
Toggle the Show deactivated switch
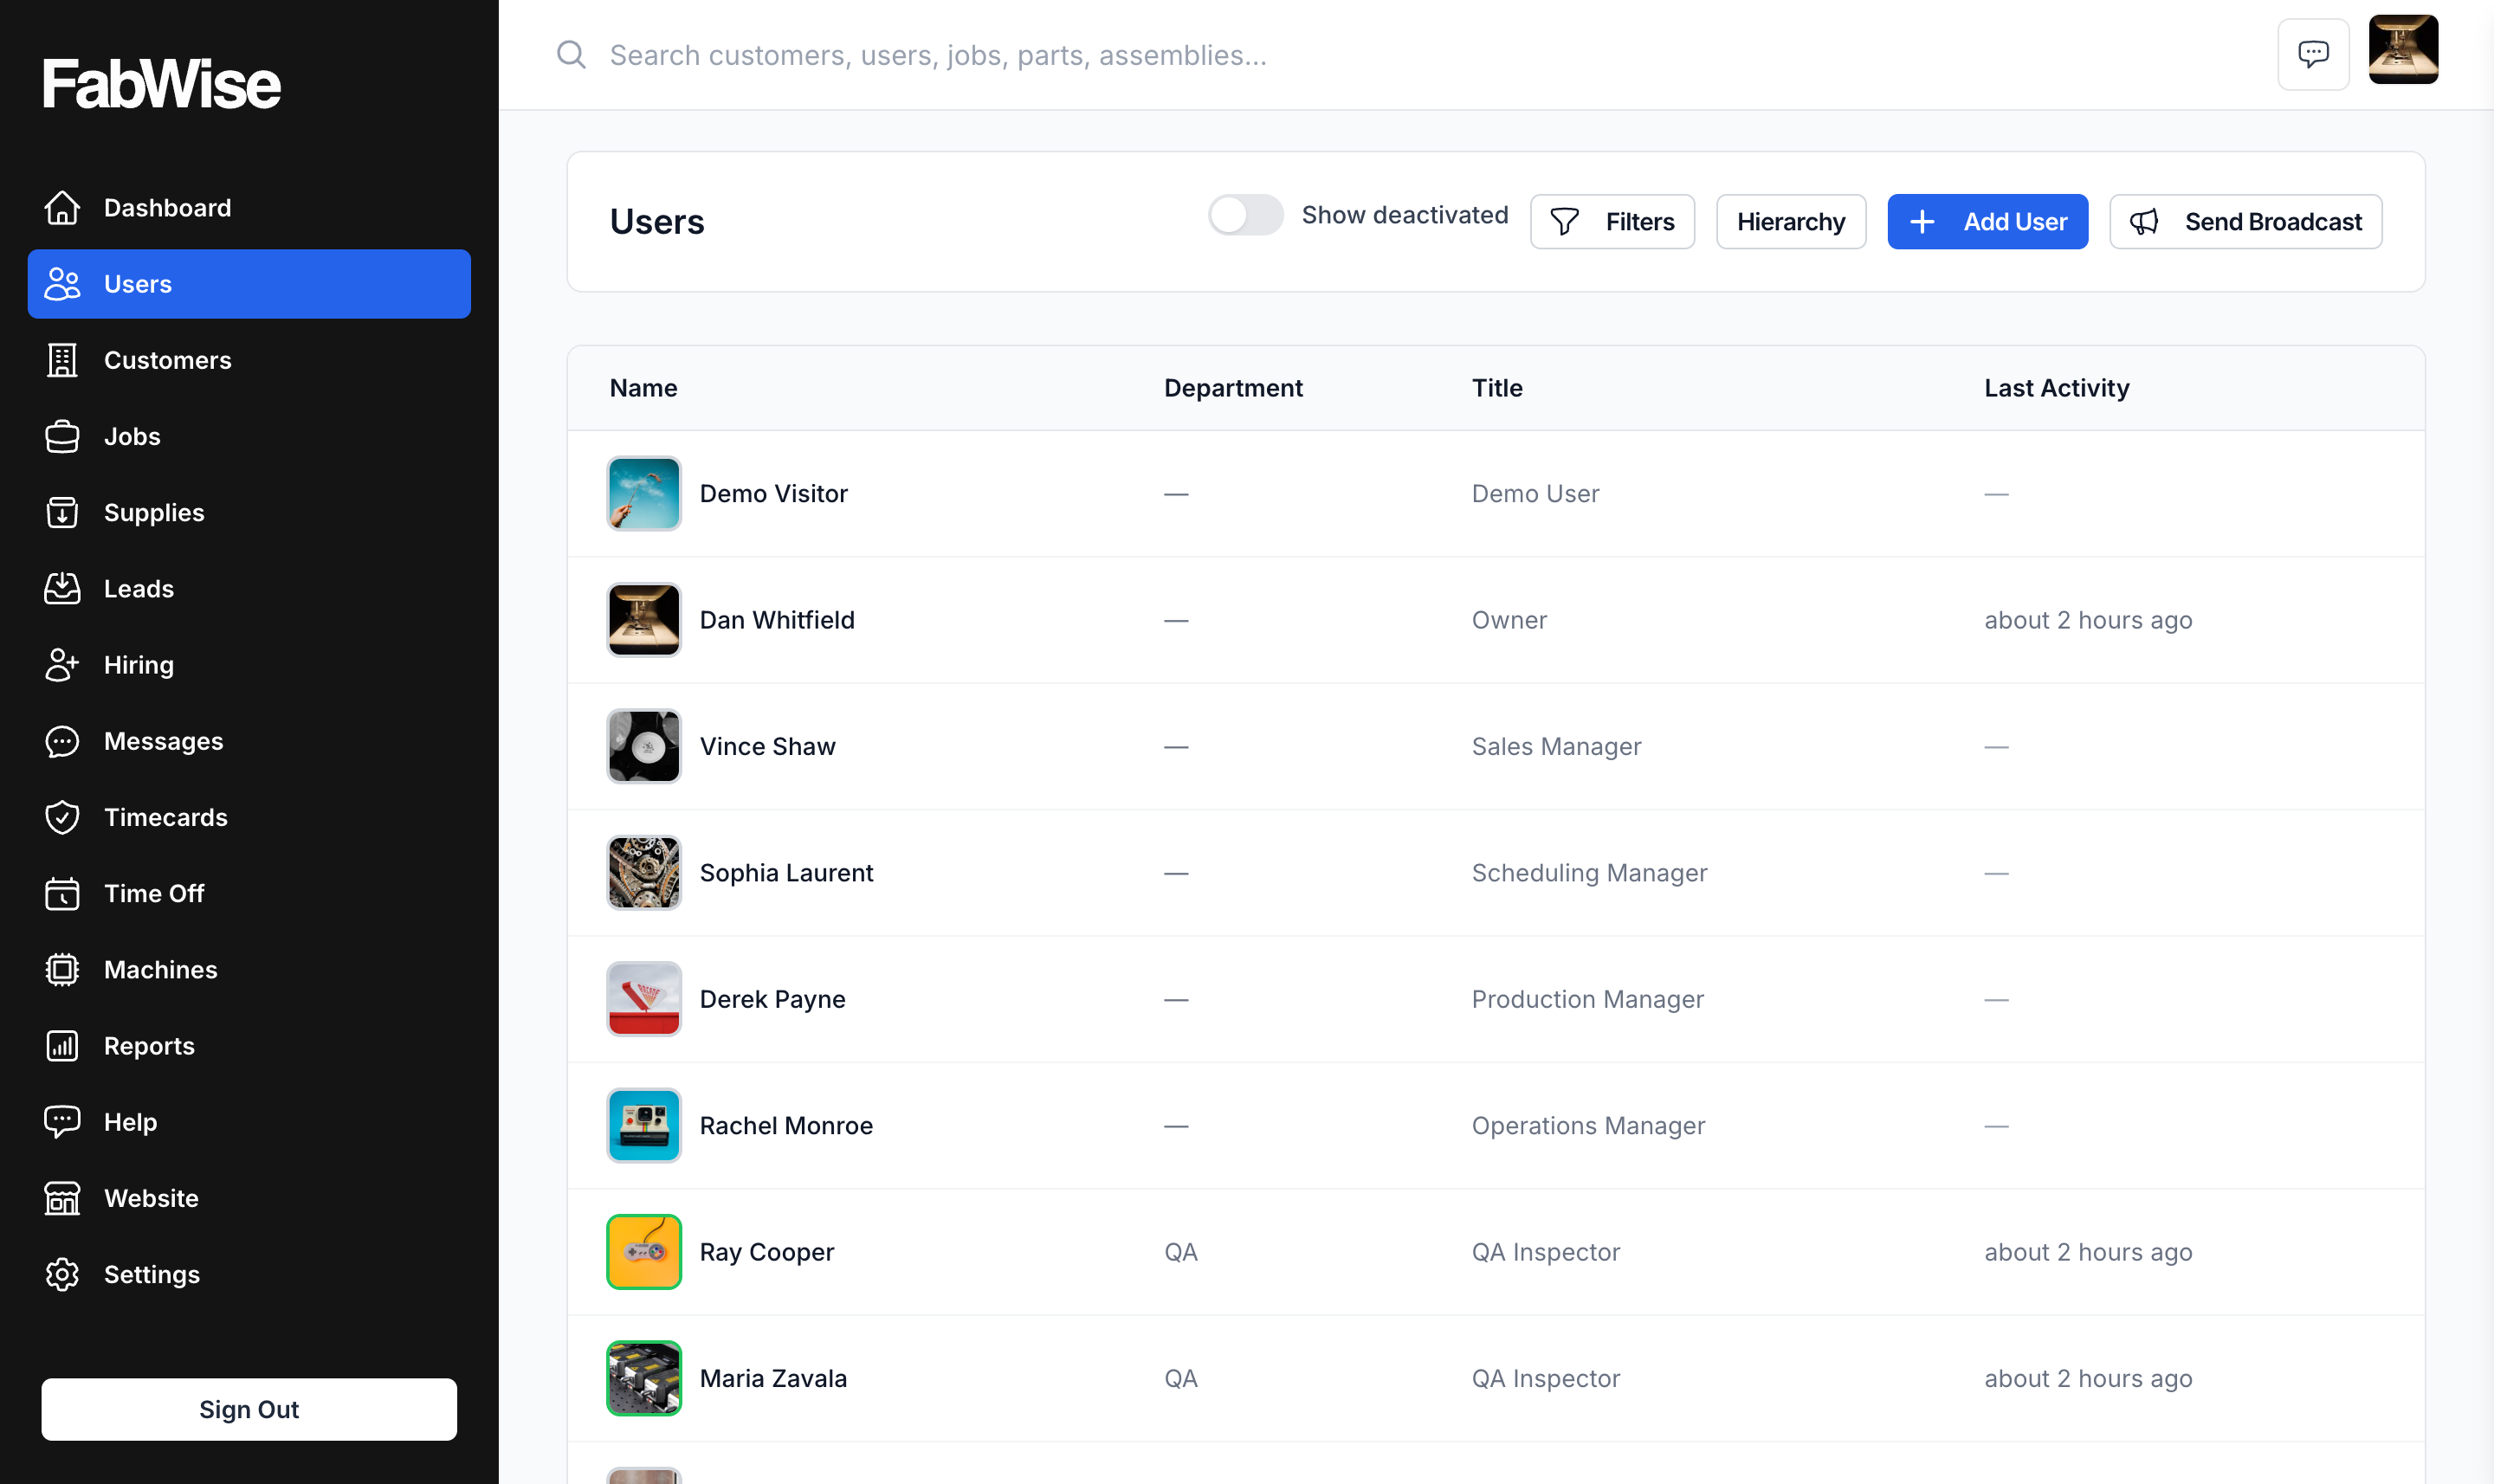1245,215
